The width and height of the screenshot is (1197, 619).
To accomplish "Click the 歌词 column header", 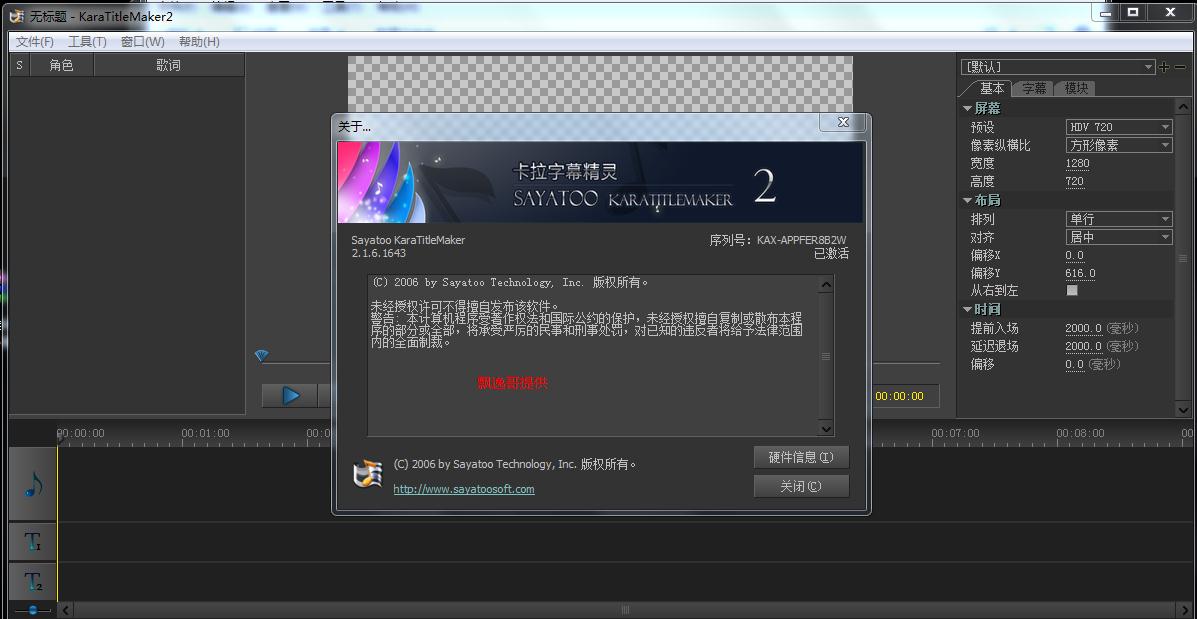I will [169, 66].
